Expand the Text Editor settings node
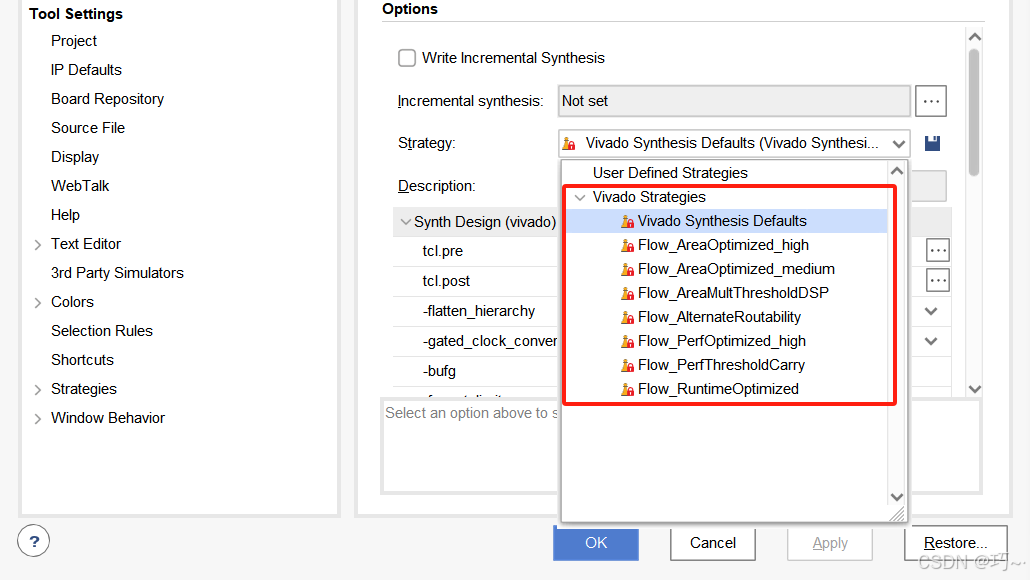Image resolution: width=1030 pixels, height=580 pixels. 37,244
